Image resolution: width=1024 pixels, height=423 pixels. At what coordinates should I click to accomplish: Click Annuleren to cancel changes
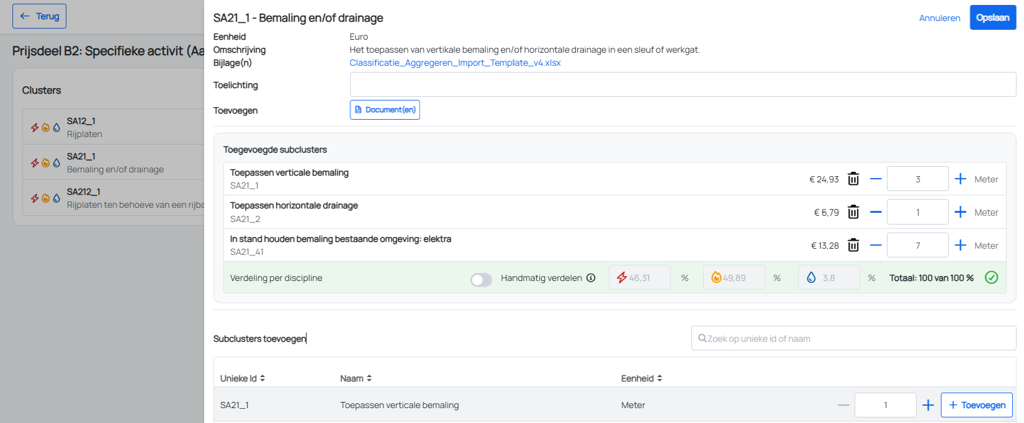pos(940,18)
